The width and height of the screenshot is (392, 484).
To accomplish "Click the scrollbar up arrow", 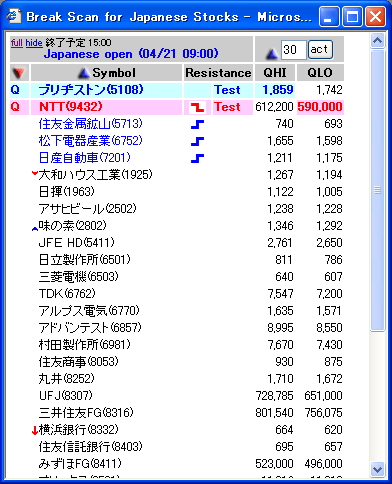I will [x=377, y=41].
